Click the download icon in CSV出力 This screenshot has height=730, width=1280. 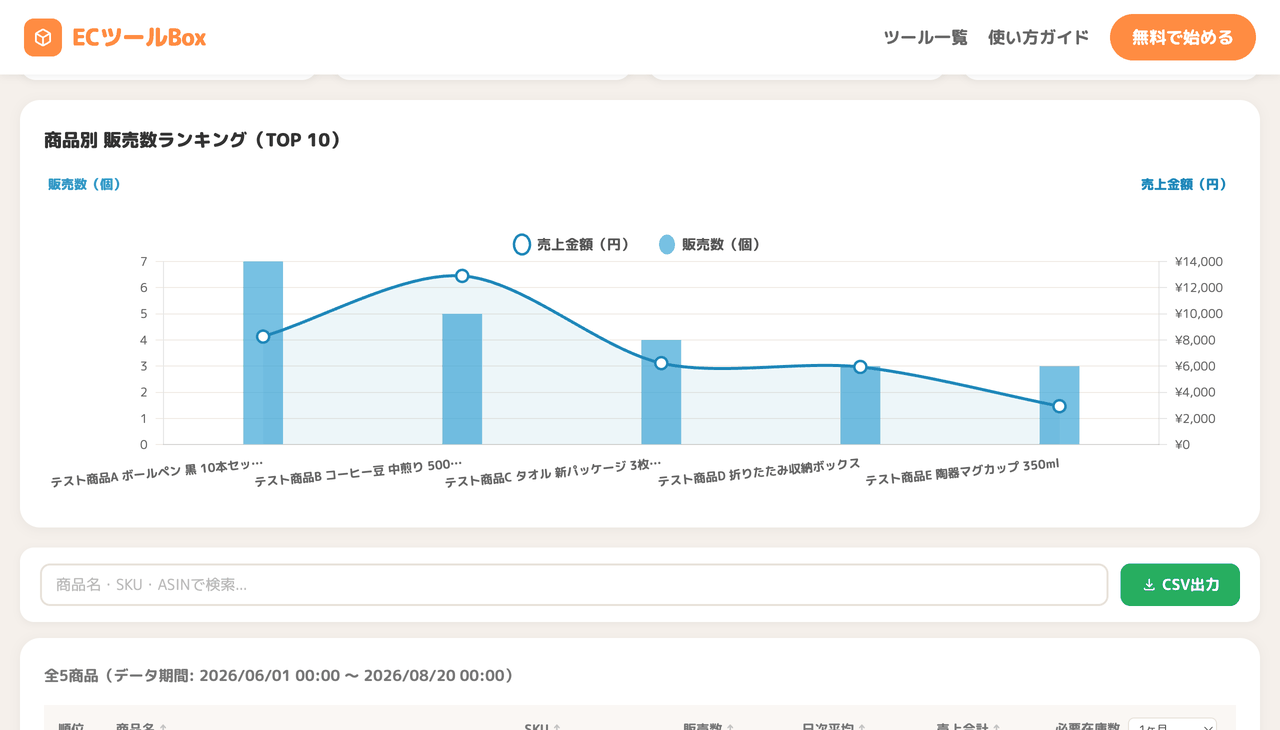1149,585
